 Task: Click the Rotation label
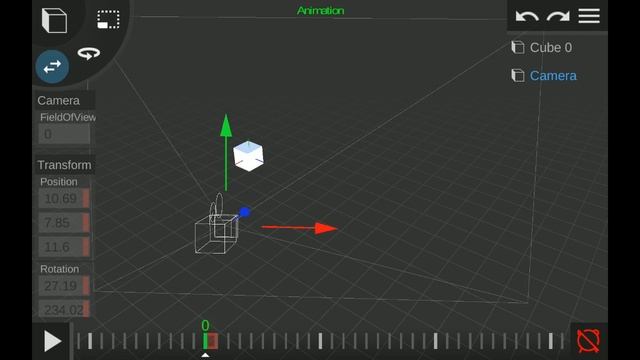pos(60,269)
